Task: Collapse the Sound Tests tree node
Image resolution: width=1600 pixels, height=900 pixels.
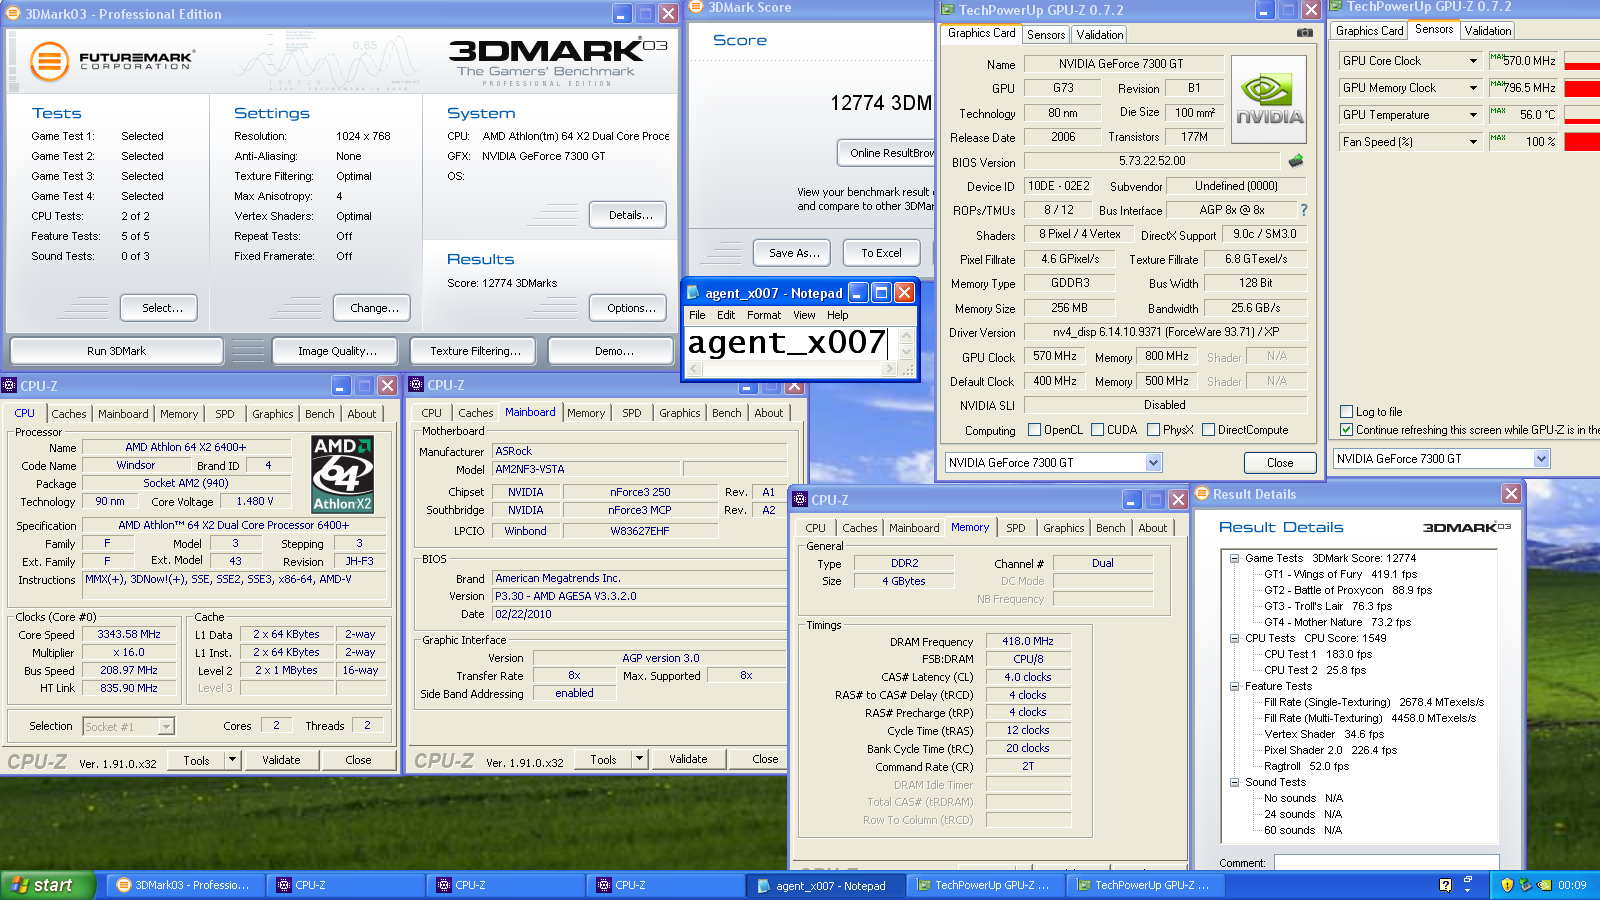Action: tap(1234, 782)
